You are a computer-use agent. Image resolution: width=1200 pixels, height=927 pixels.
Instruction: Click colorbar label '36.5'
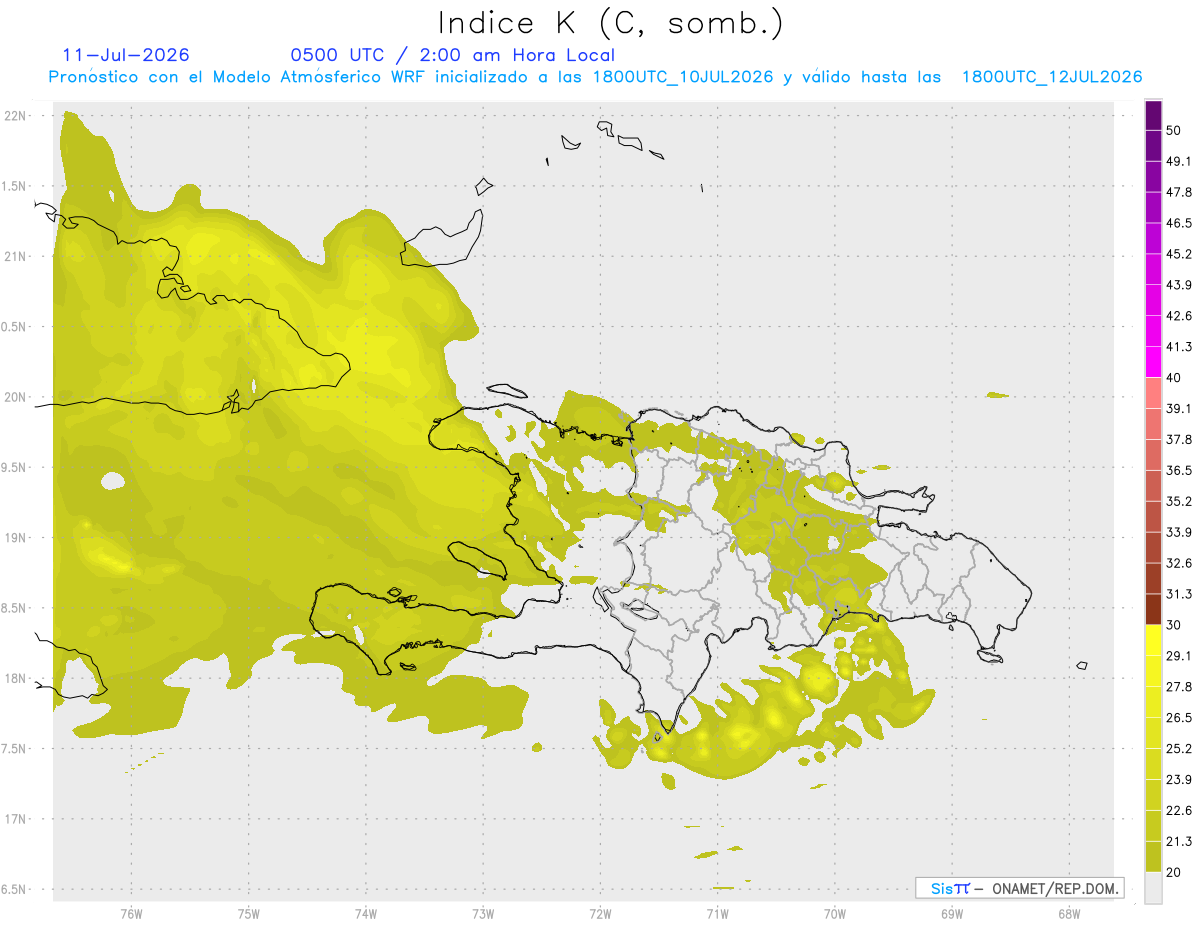point(1179,470)
